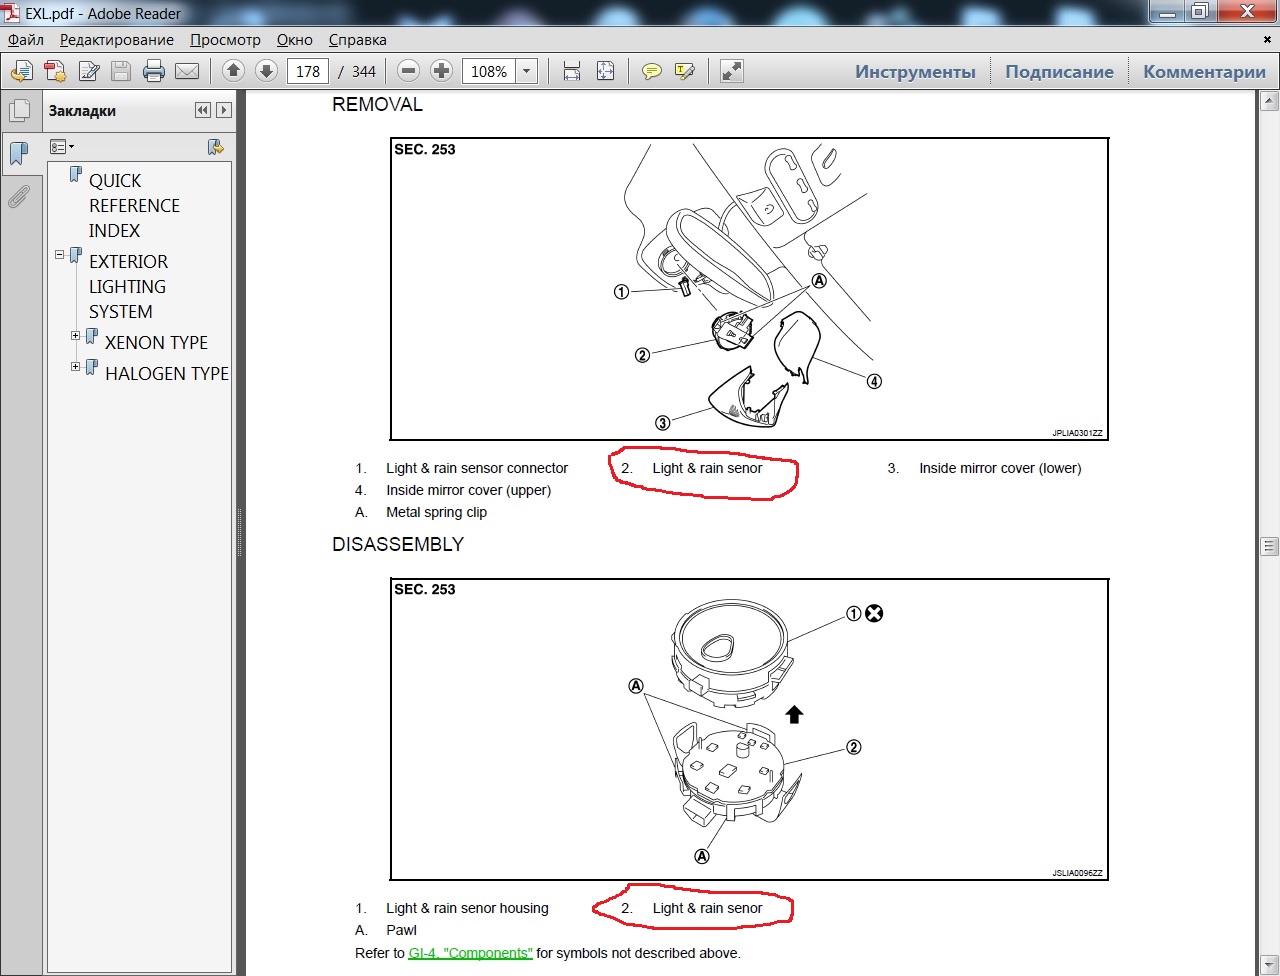
Task: Open the Файл menu
Action: click(26, 40)
